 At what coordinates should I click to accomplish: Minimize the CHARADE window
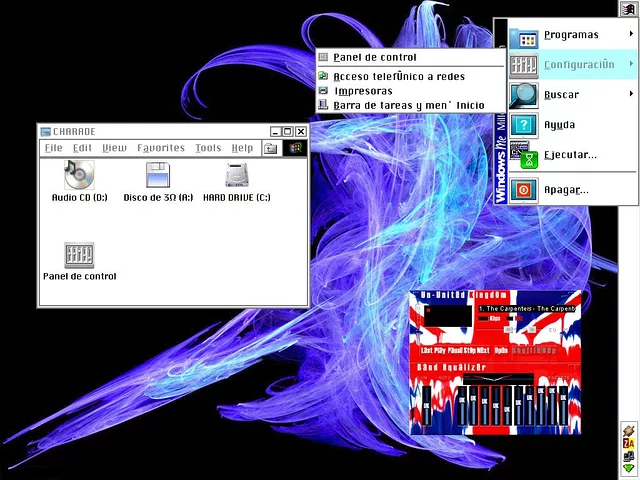point(276,131)
